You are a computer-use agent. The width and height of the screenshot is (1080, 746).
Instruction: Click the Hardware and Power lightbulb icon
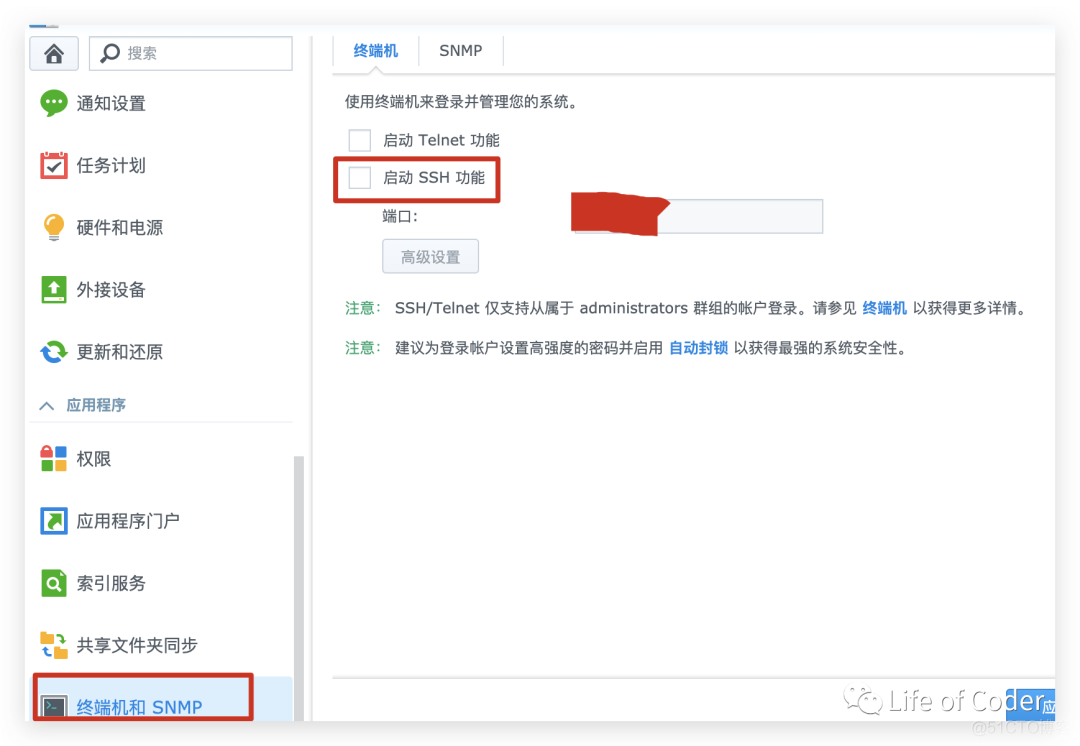tap(54, 227)
